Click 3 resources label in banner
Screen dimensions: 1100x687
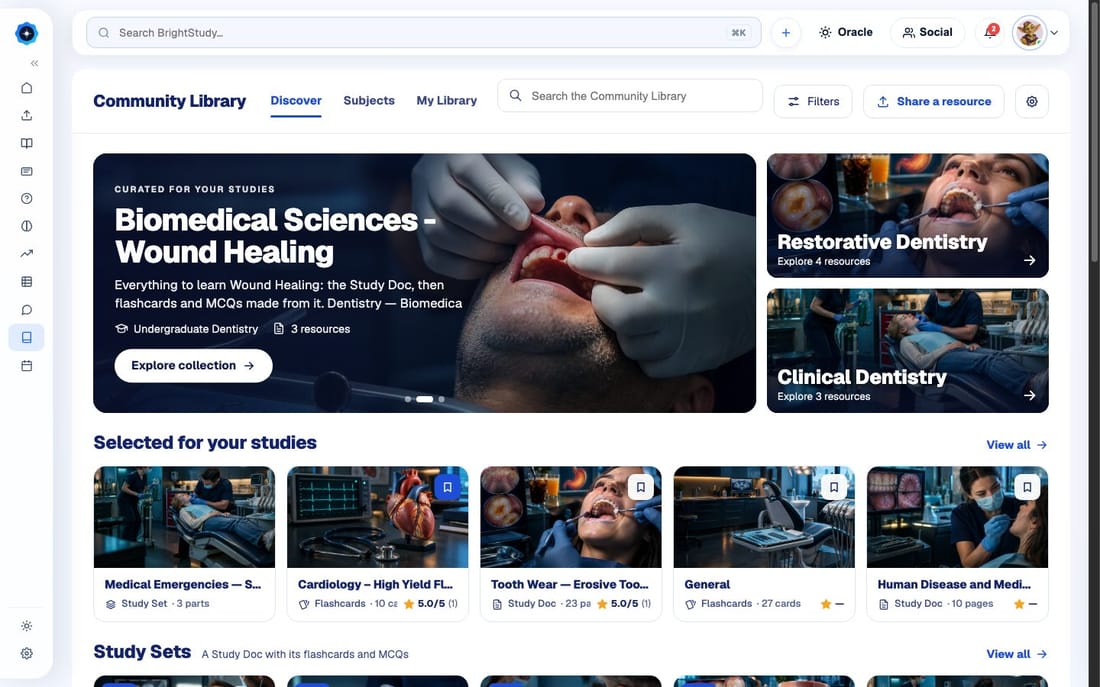point(311,329)
